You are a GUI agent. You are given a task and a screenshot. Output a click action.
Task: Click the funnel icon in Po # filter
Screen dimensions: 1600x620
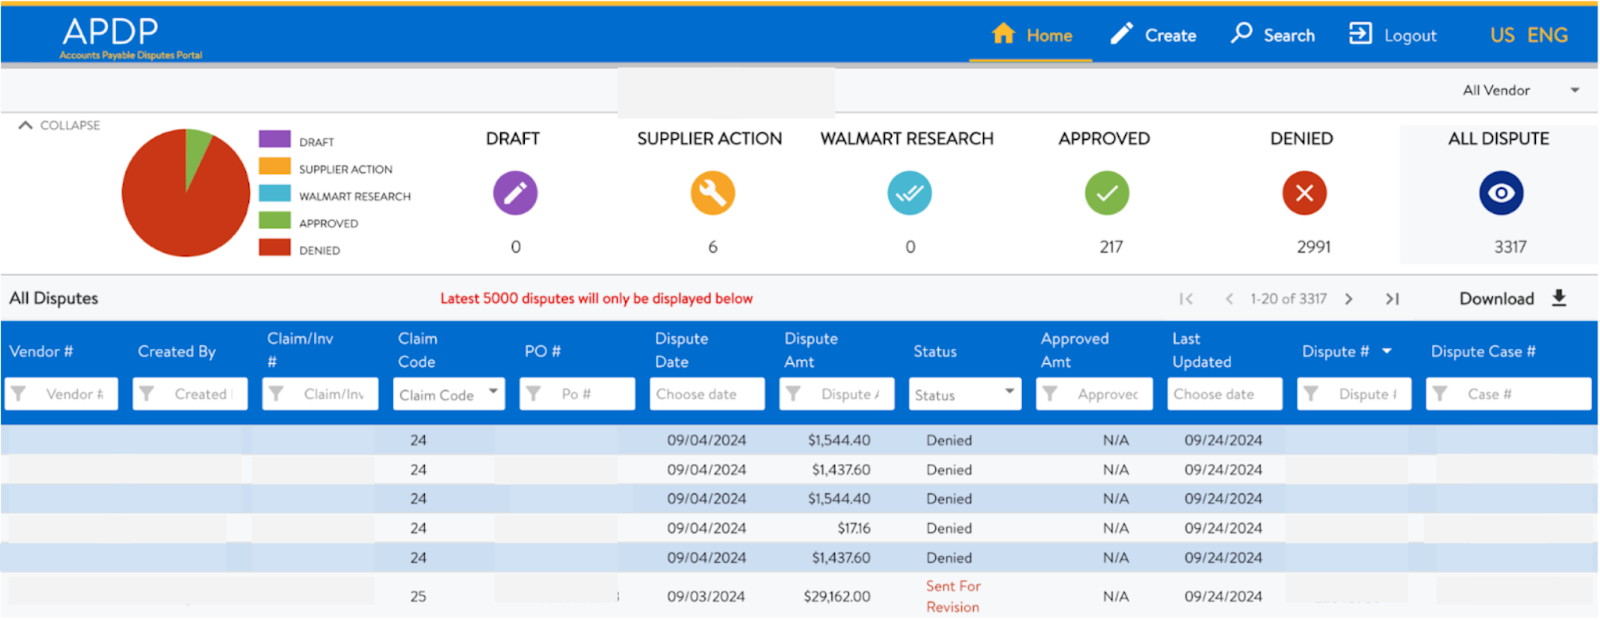[533, 394]
